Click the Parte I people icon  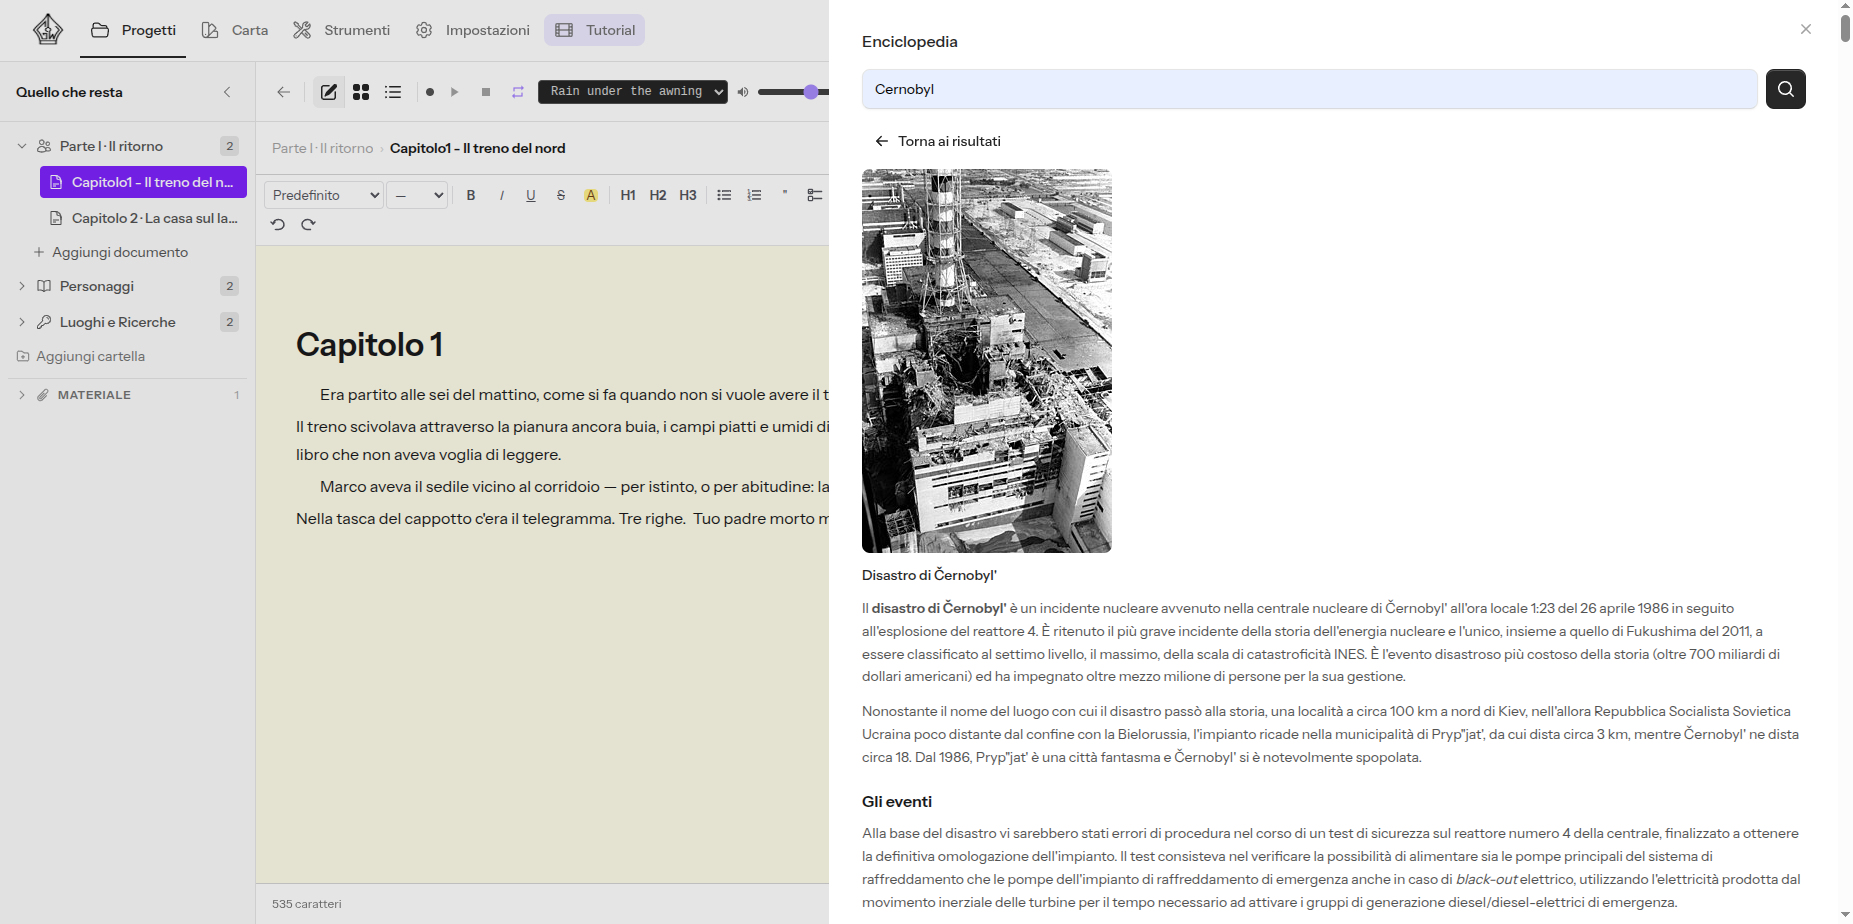[x=44, y=146]
